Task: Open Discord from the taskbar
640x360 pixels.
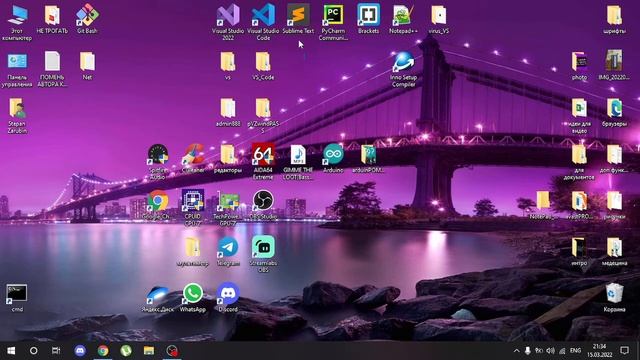Action: 80,351
